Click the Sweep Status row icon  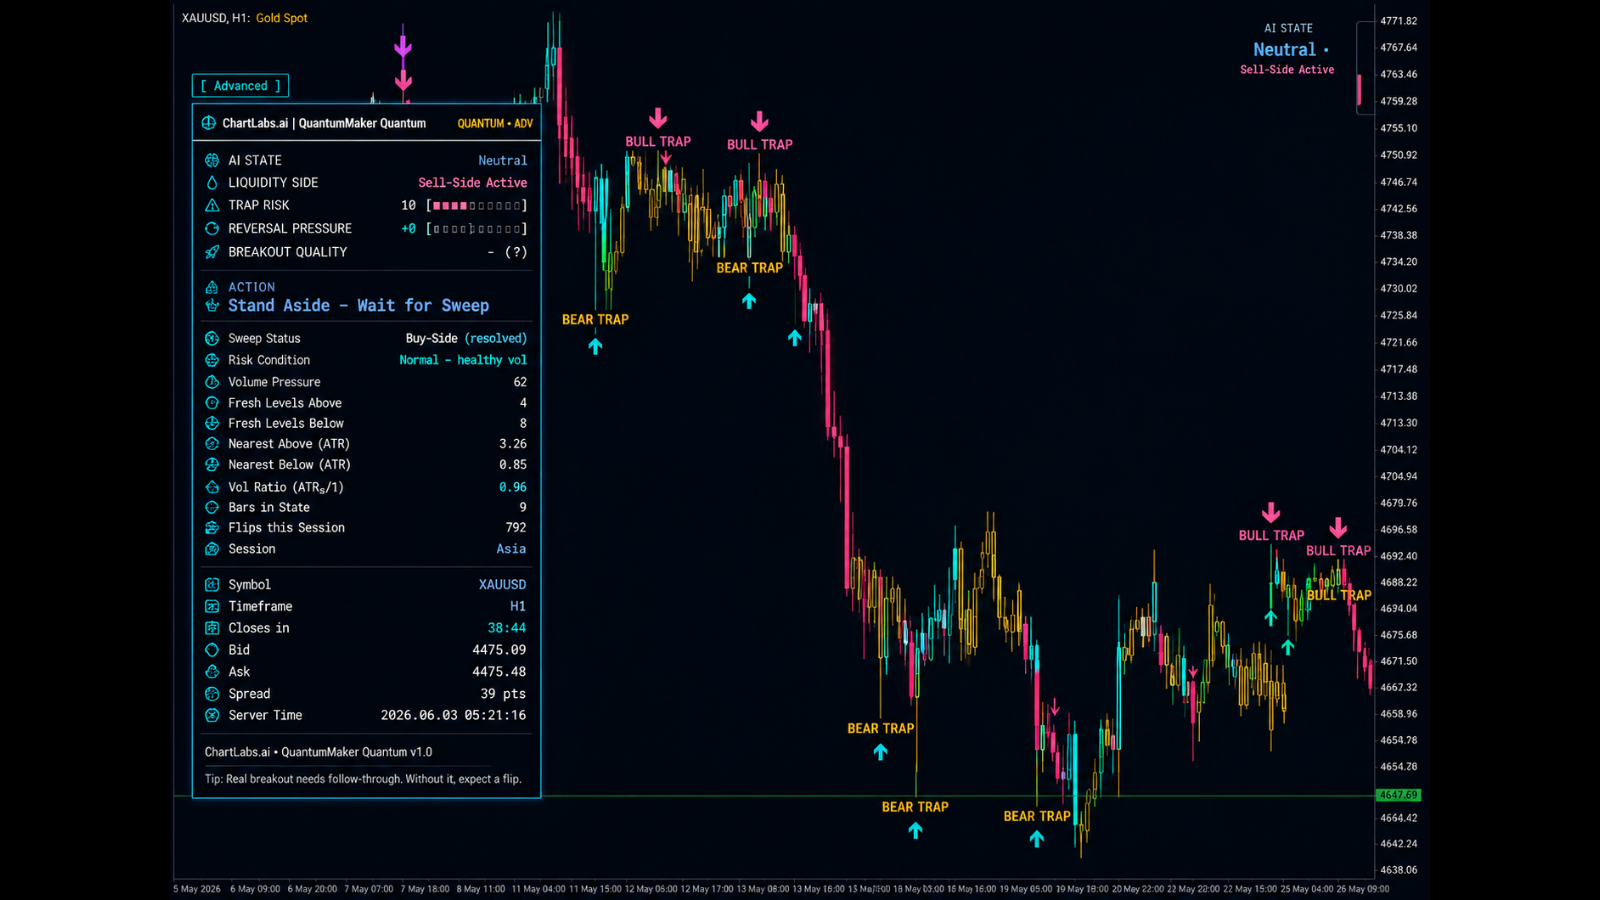click(212, 338)
